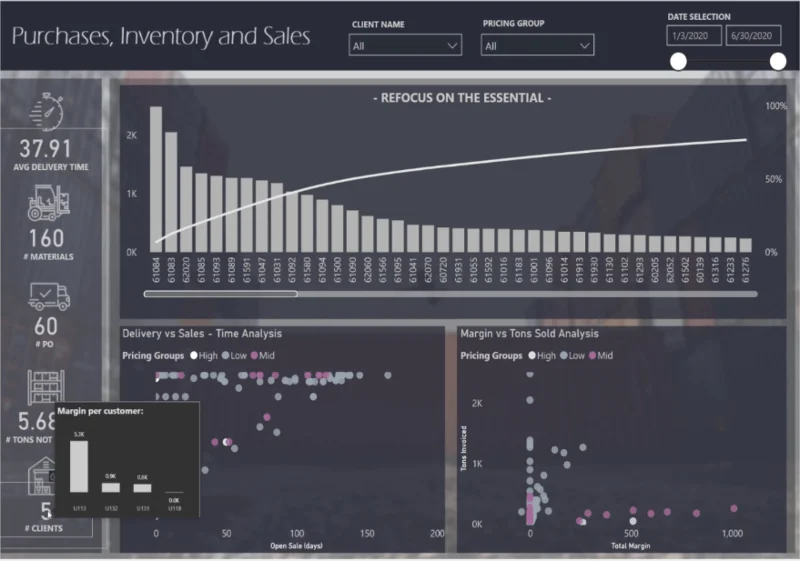Select bar for material 61084

[x=156, y=179]
